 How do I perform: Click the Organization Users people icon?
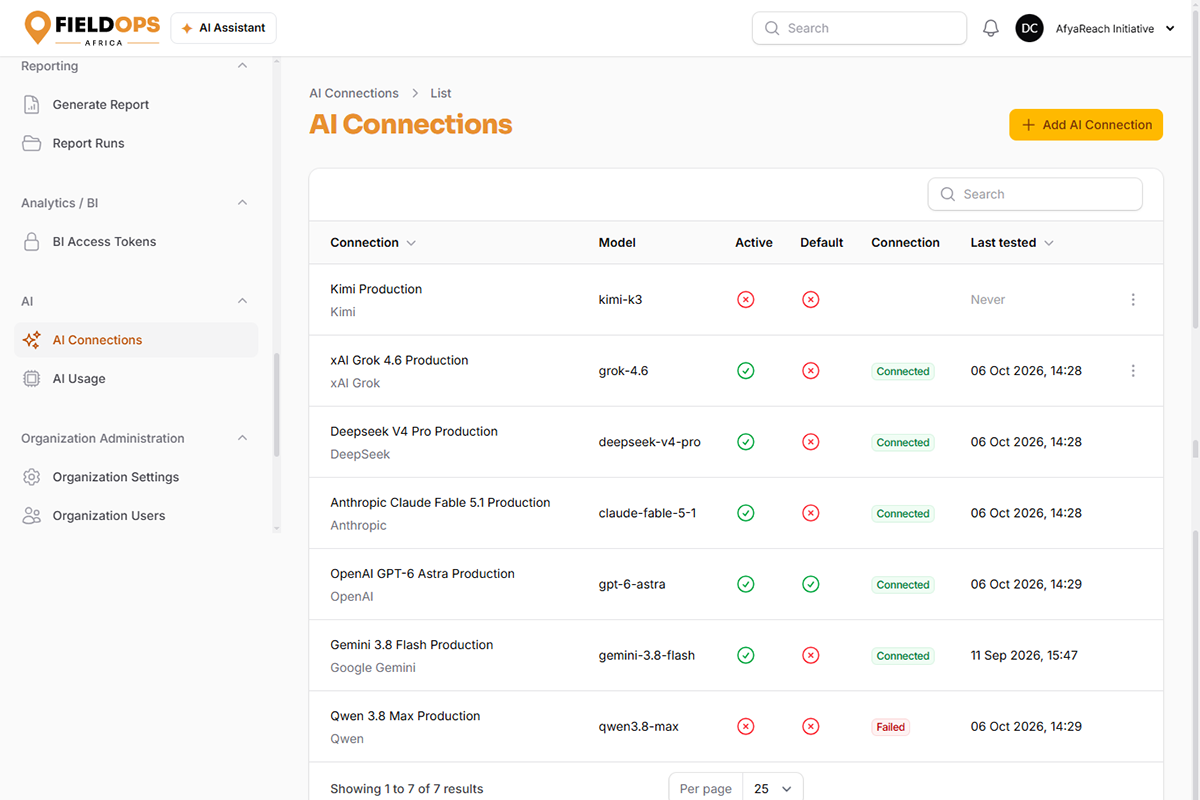click(32, 516)
